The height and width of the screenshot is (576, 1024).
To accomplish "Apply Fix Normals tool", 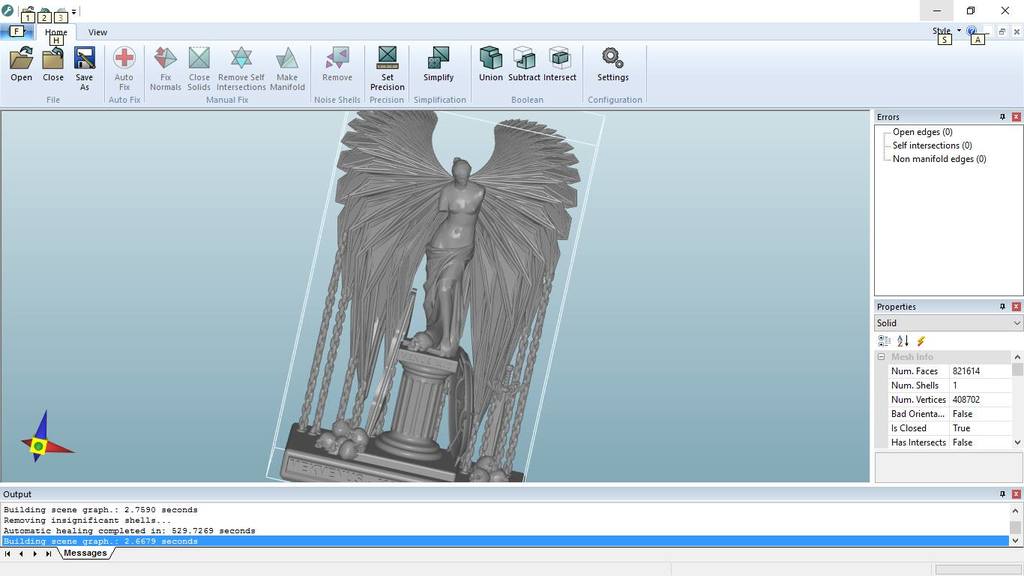I will pos(165,68).
